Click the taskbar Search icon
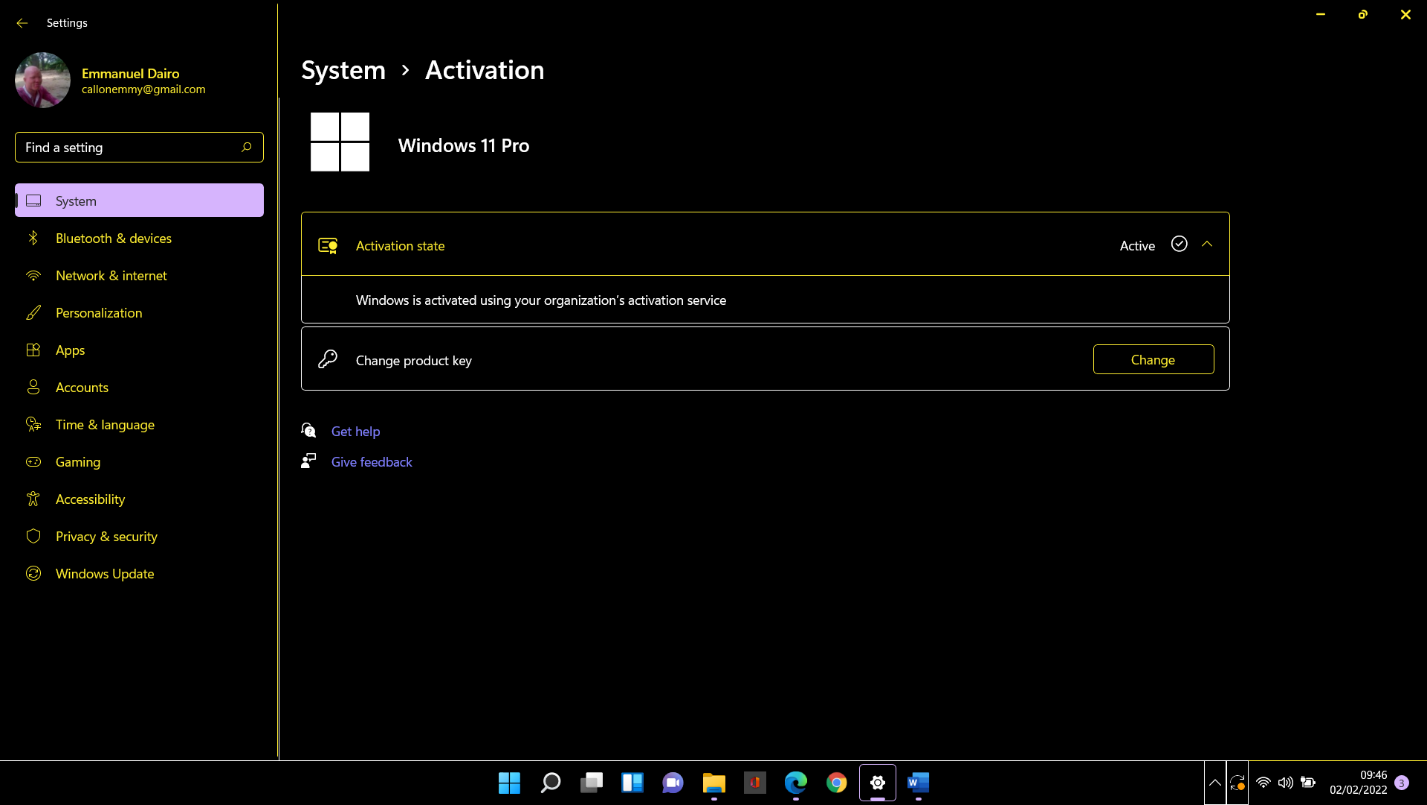This screenshot has height=805, width=1427. [550, 783]
